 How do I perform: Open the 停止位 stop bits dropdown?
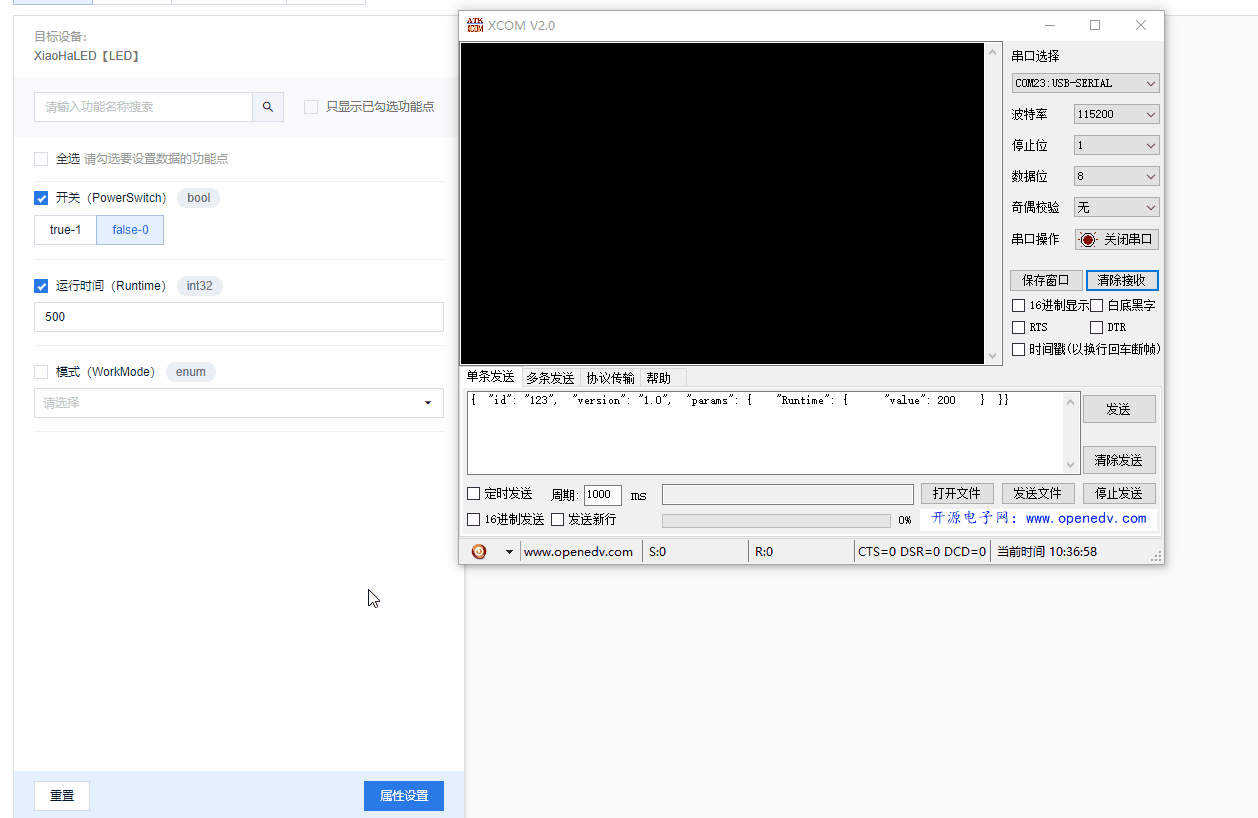1116,145
